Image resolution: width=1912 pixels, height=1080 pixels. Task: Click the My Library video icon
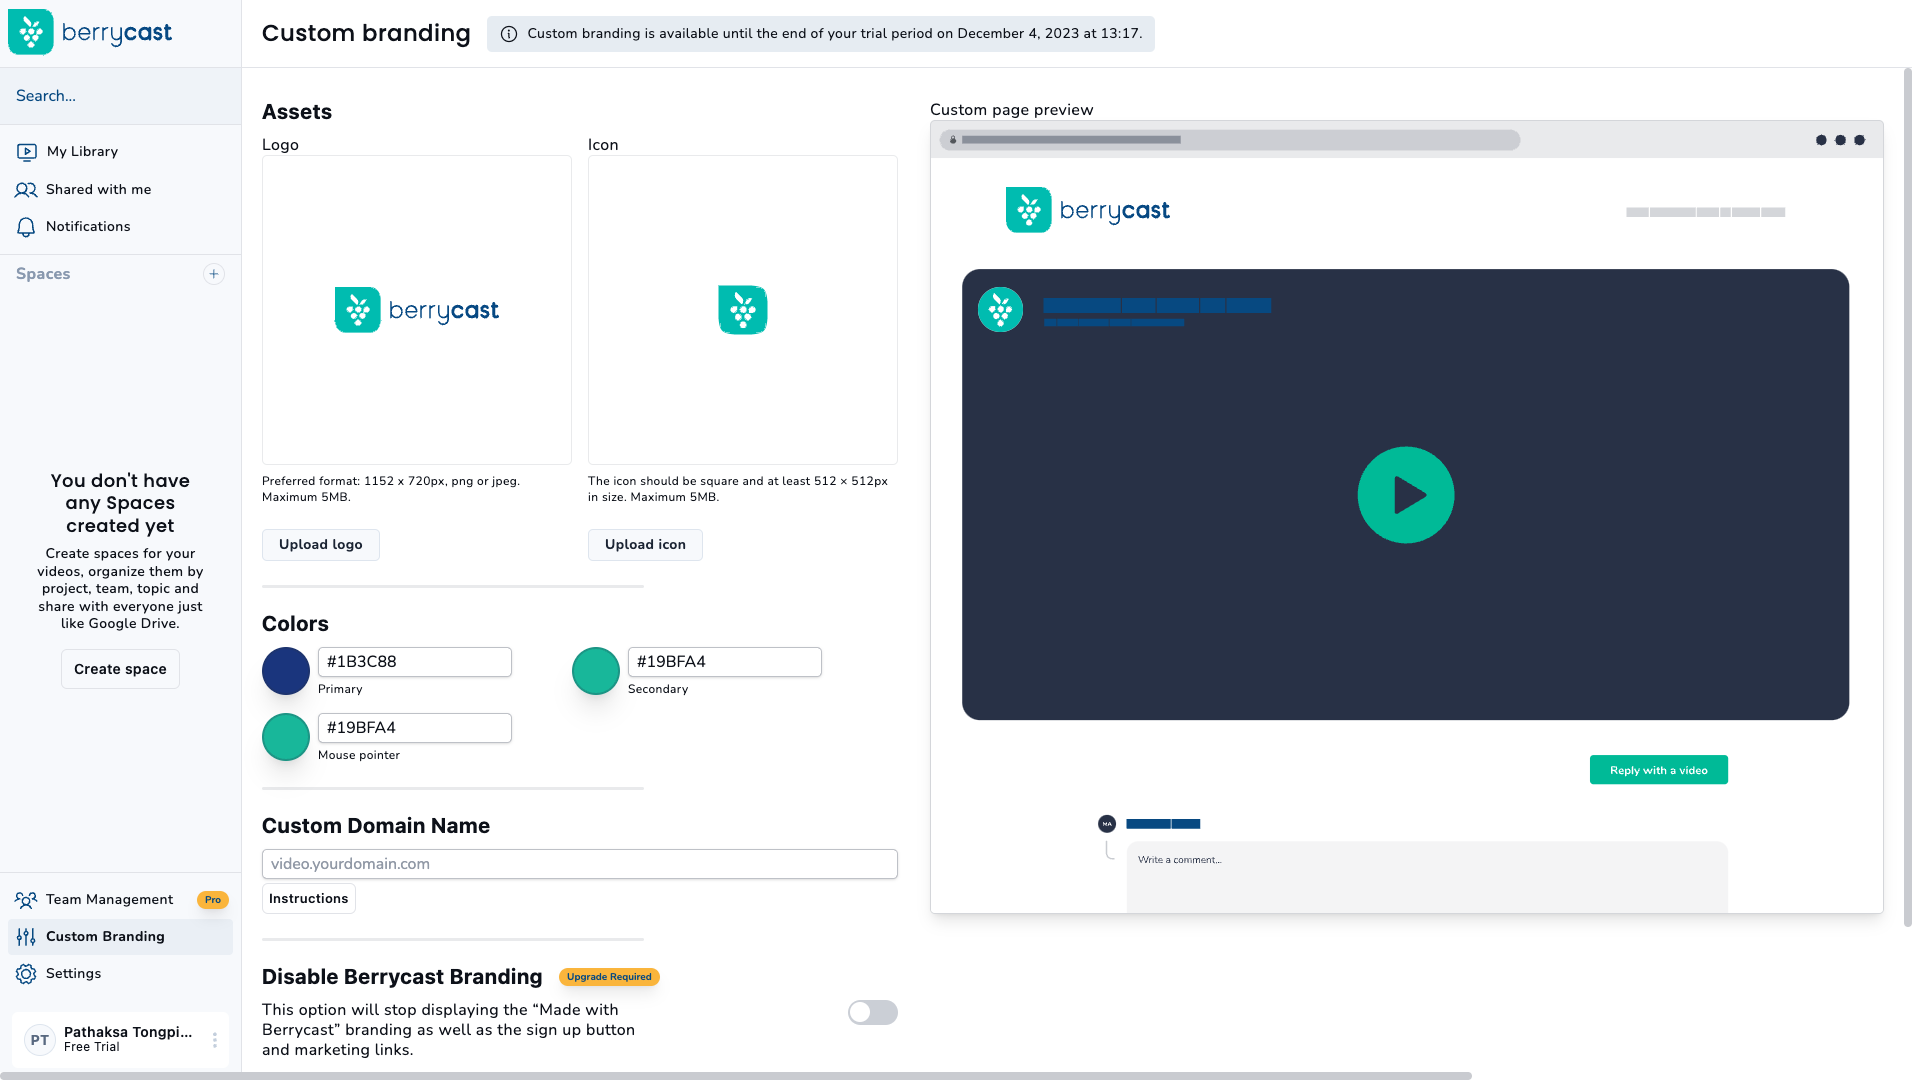[x=27, y=152]
